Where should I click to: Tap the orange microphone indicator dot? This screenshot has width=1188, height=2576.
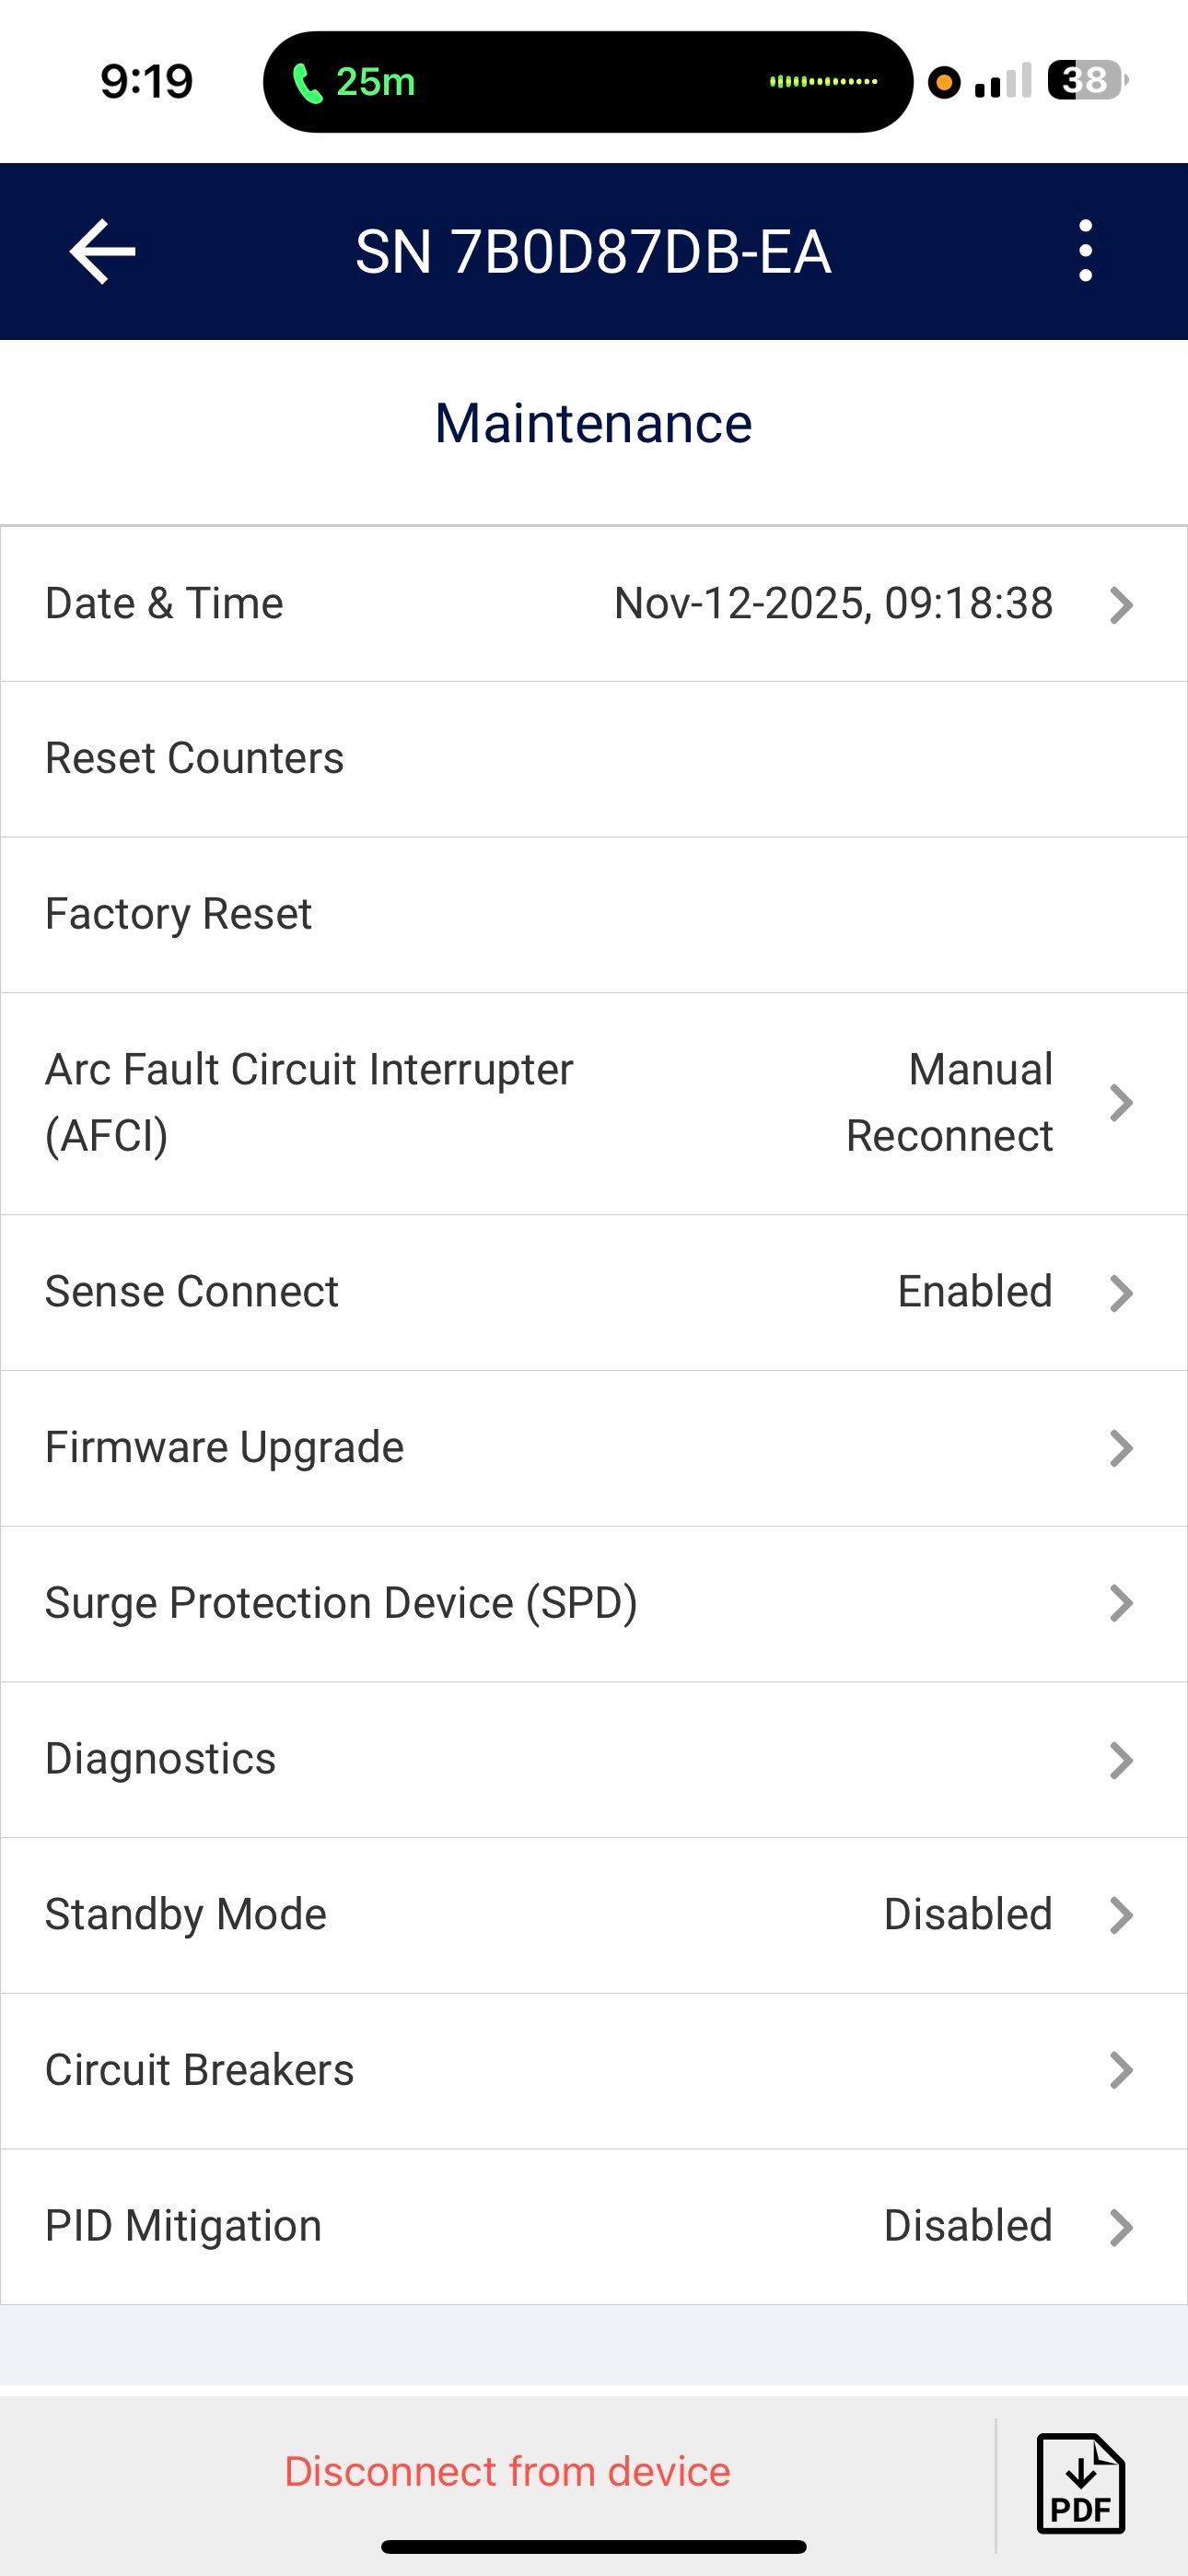pos(943,81)
